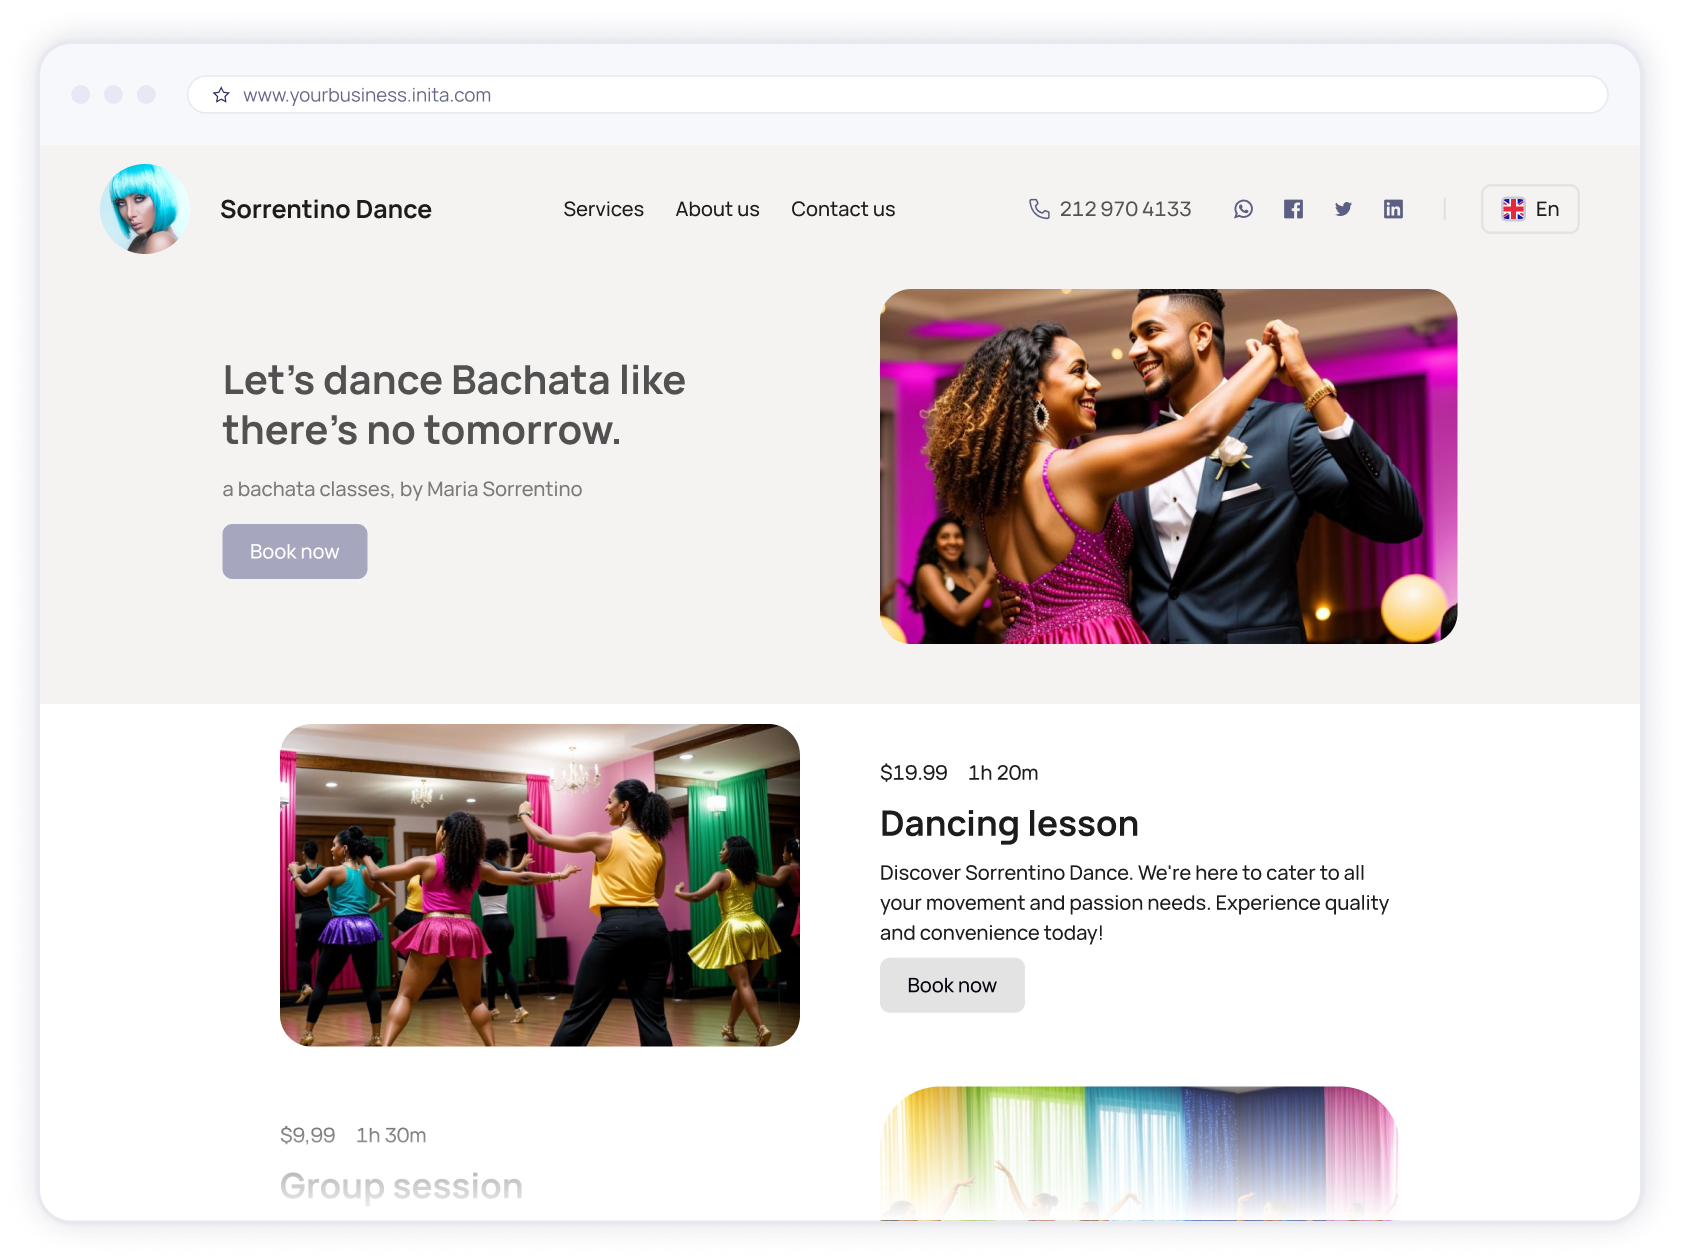Viewport: 1682px width, 1259px height.
Task: Visit the Facebook page icon
Action: (1293, 209)
